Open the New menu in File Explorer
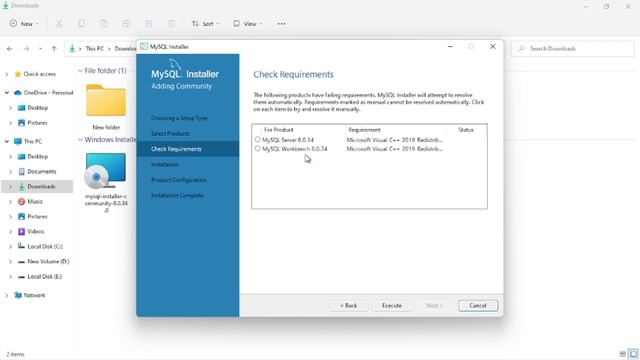Viewport: 640px width, 360px height. click(x=24, y=24)
